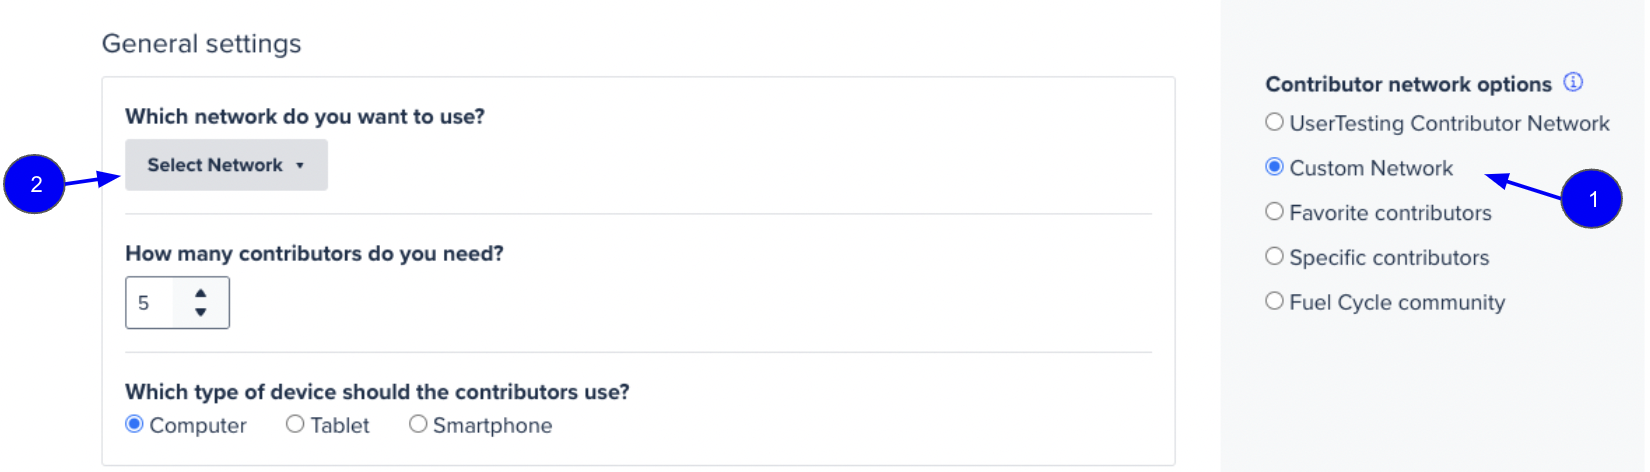Click the blue annotation circle numbered 1

pyautogui.click(x=1592, y=199)
